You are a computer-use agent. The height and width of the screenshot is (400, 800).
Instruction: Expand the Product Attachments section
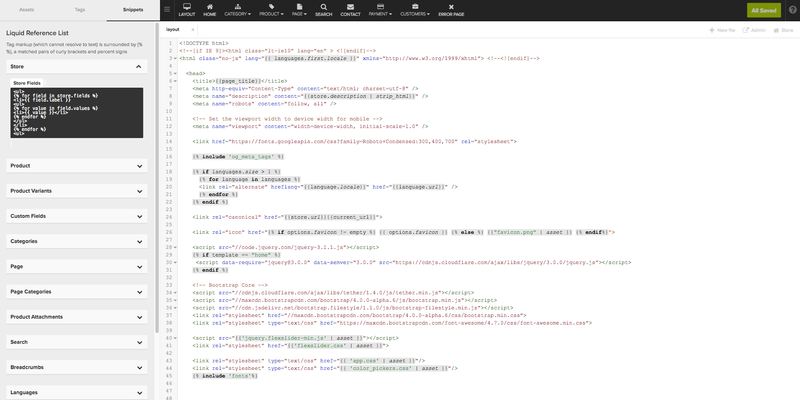(77, 317)
